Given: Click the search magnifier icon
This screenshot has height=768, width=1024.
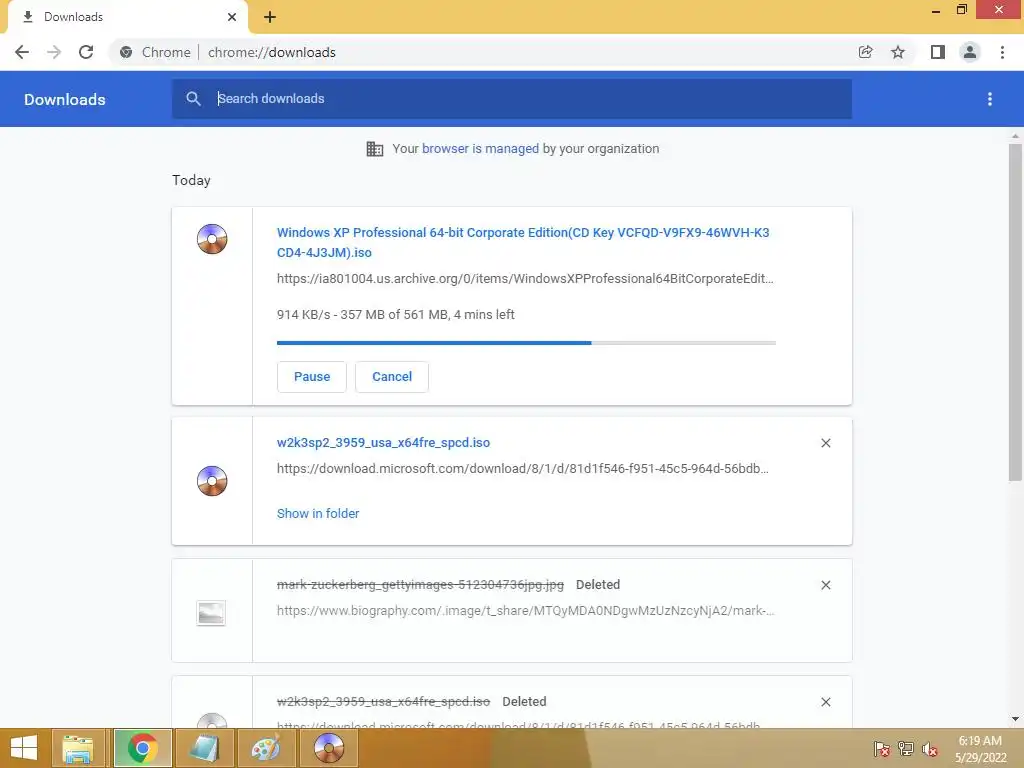Looking at the screenshot, I should click(x=193, y=99).
